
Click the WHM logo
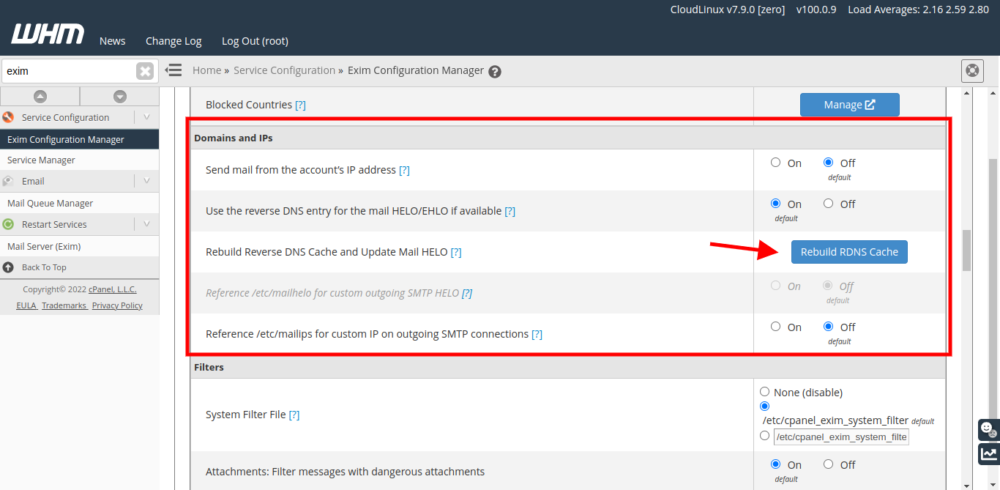pyautogui.click(x=47, y=34)
